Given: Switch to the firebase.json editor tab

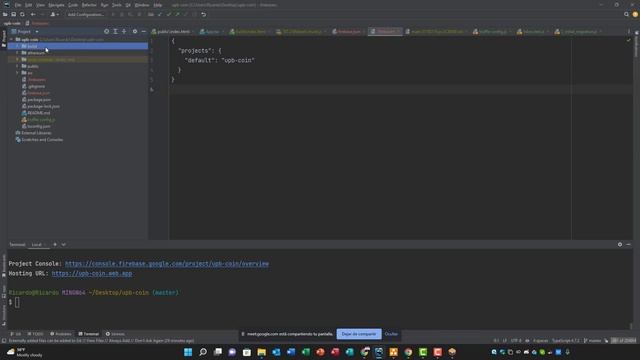Looking at the screenshot, I should (x=348, y=31).
